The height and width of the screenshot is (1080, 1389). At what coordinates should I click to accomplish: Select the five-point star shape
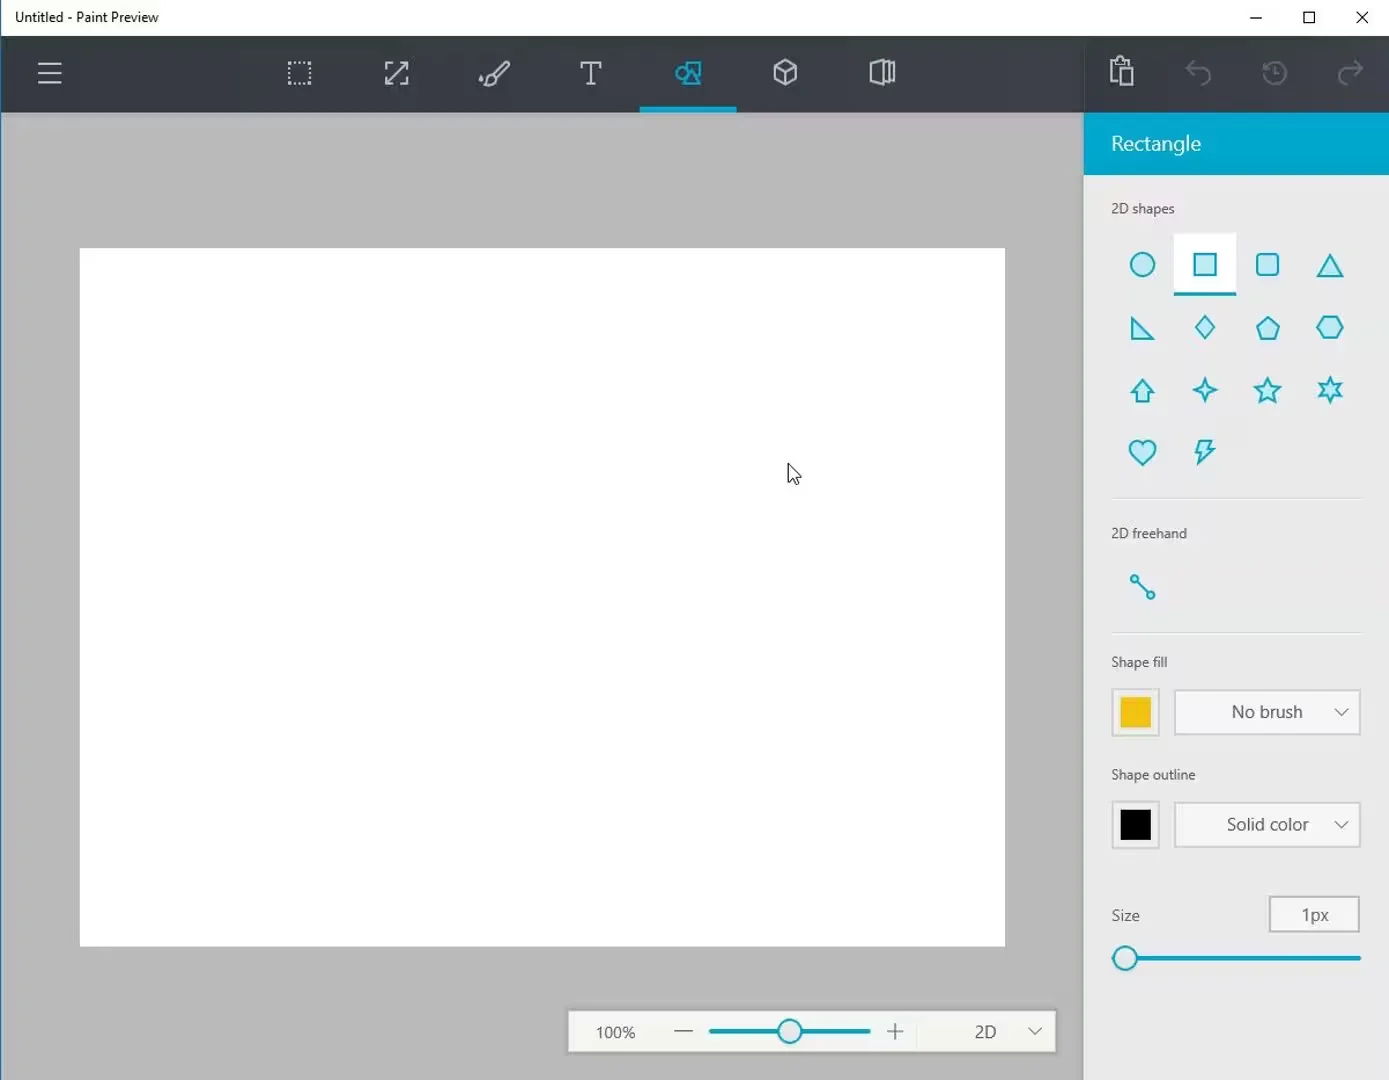click(x=1267, y=390)
